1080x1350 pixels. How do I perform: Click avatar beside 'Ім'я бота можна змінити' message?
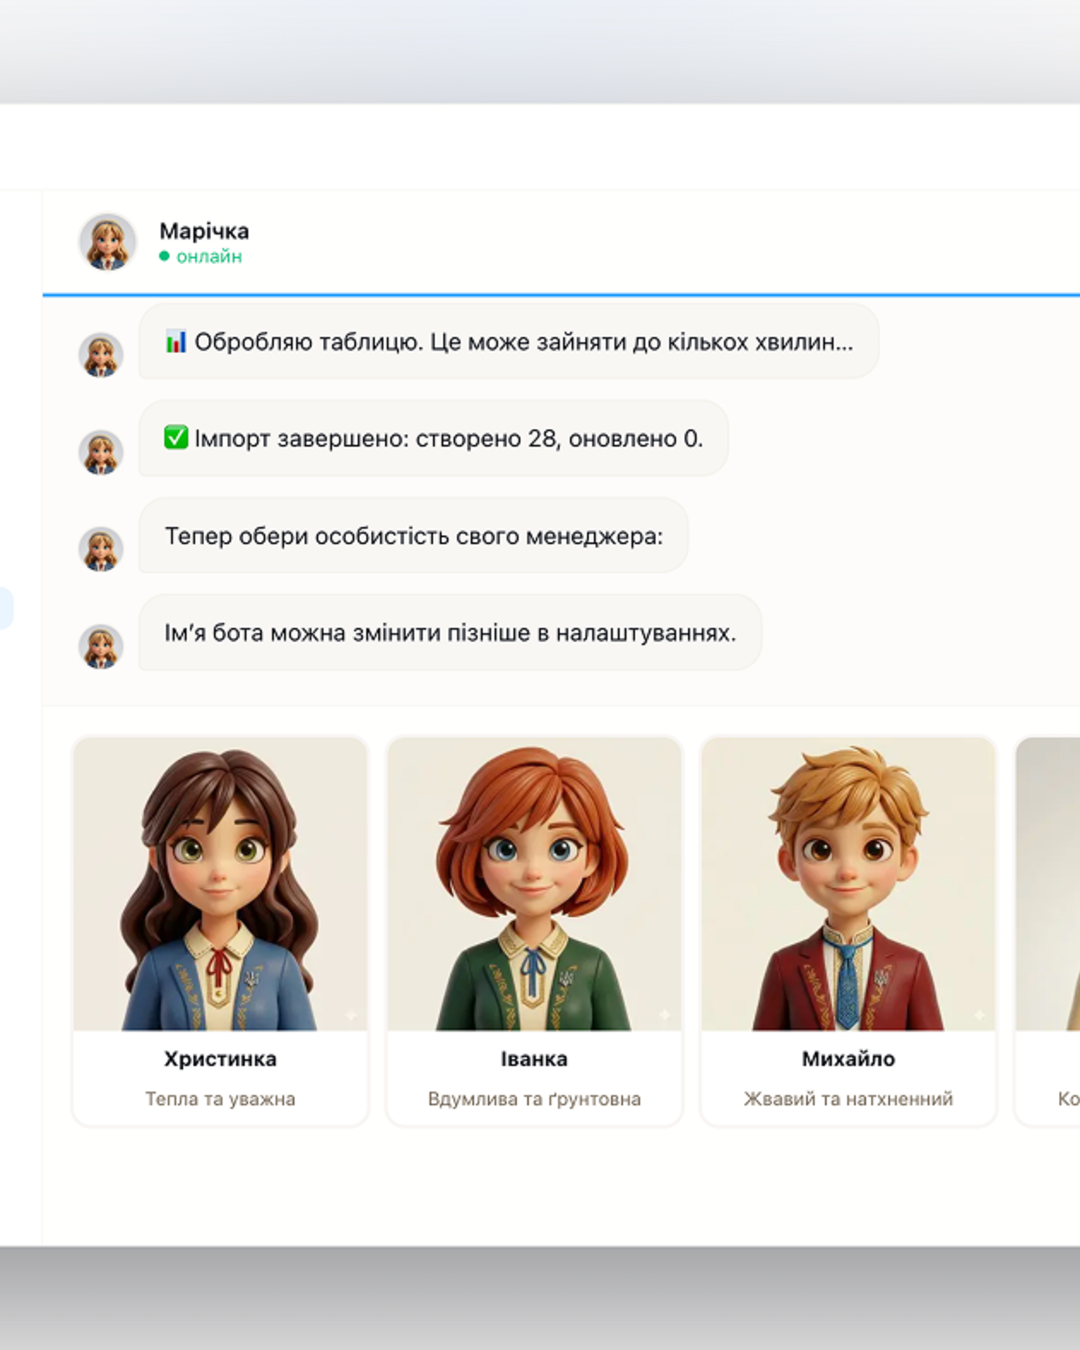point(101,646)
